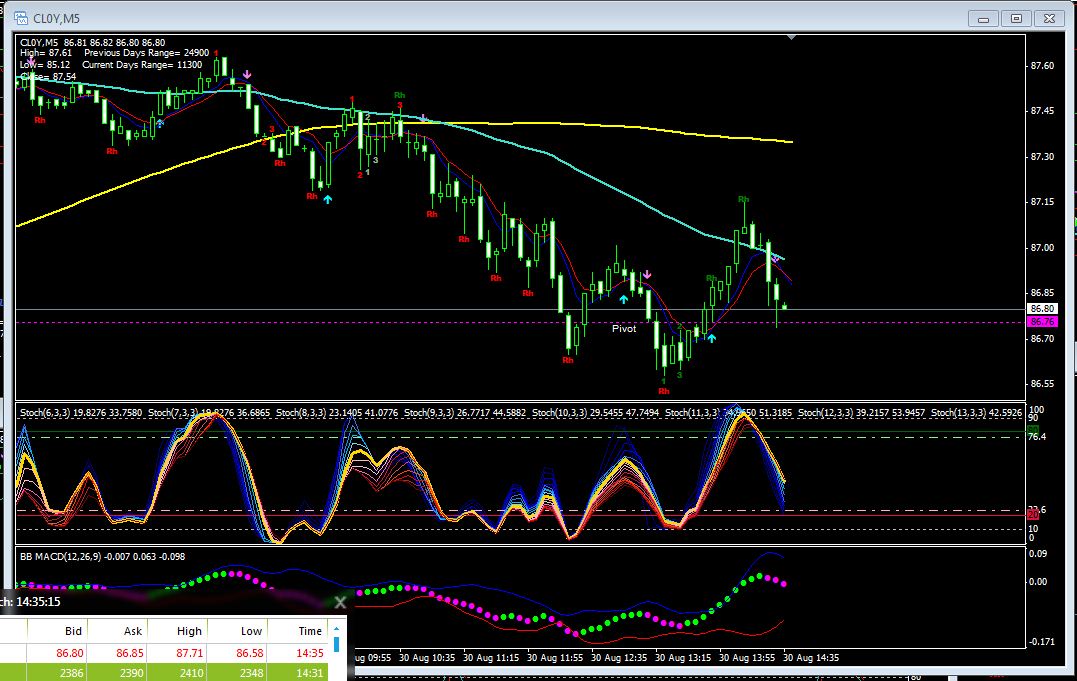Click the High= 87.61 text on chart
Image resolution: width=1077 pixels, height=681 pixels.
pos(46,53)
